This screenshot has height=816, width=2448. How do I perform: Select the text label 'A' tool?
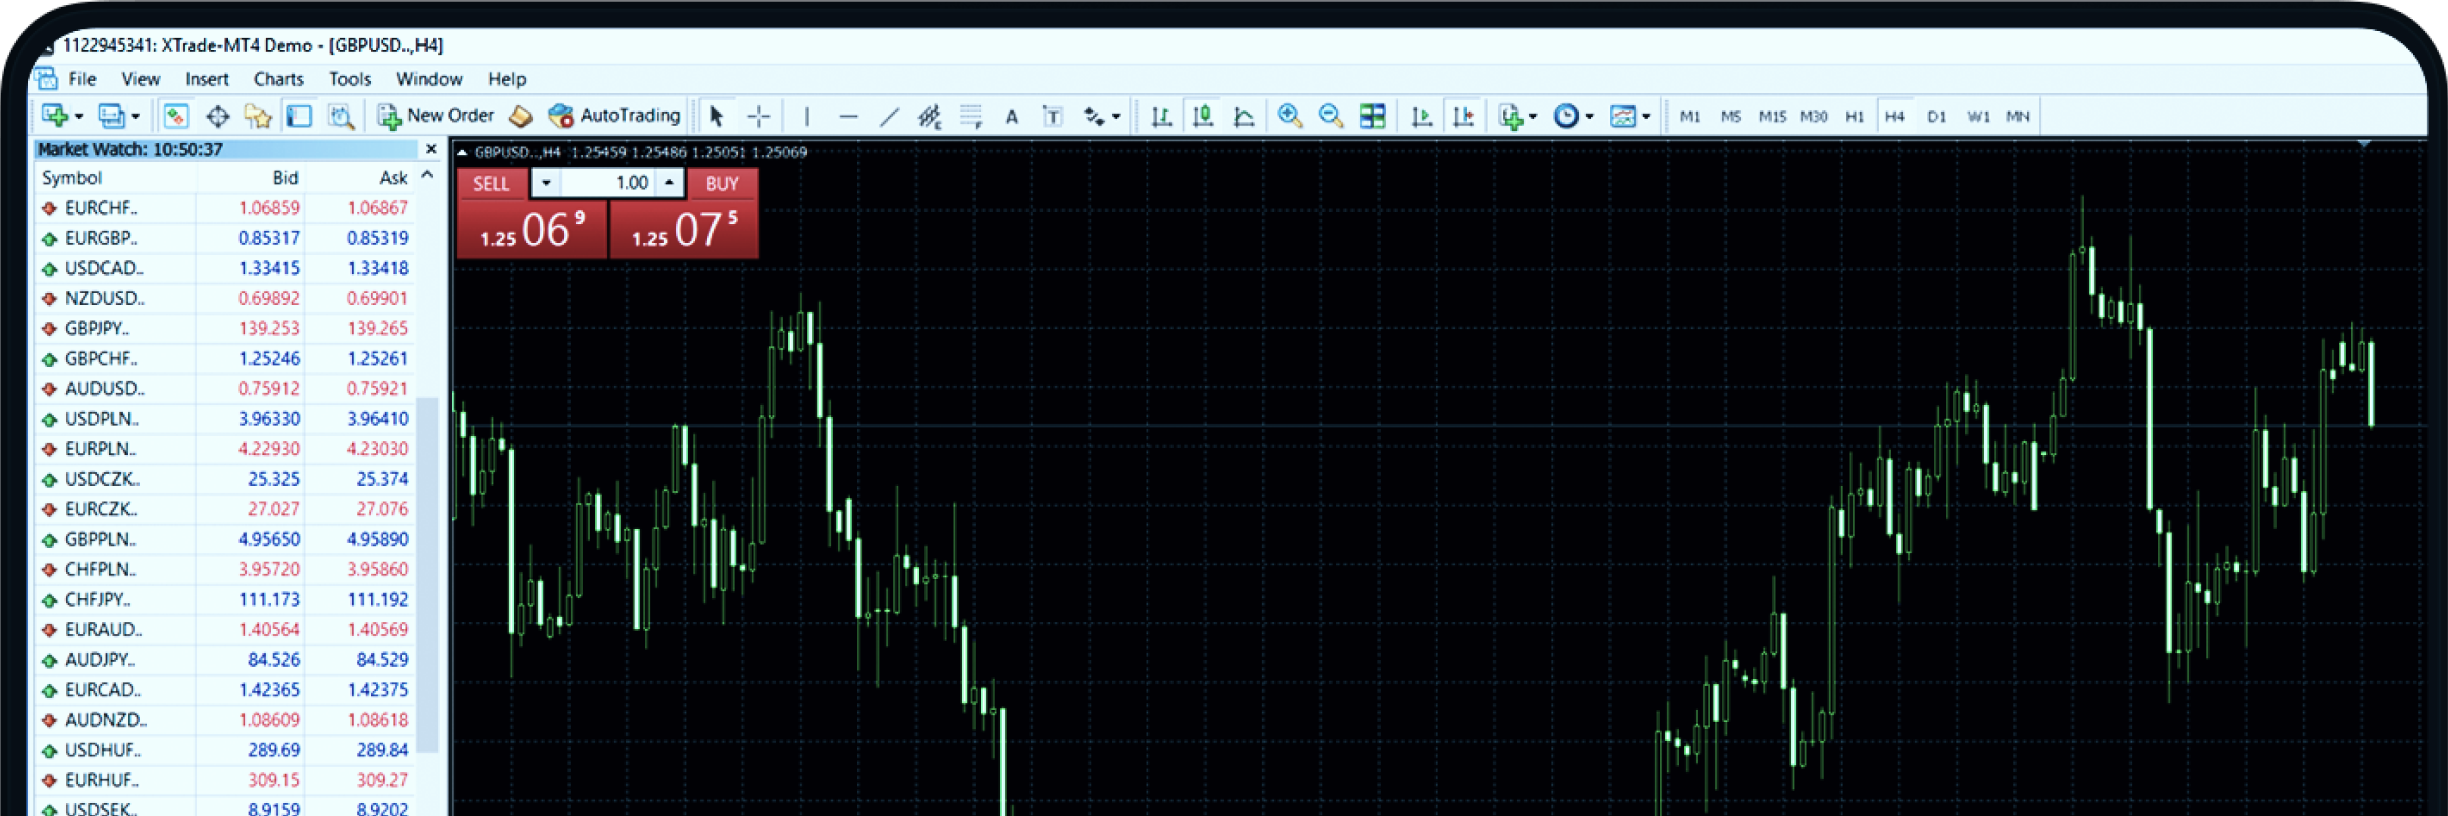point(1012,117)
